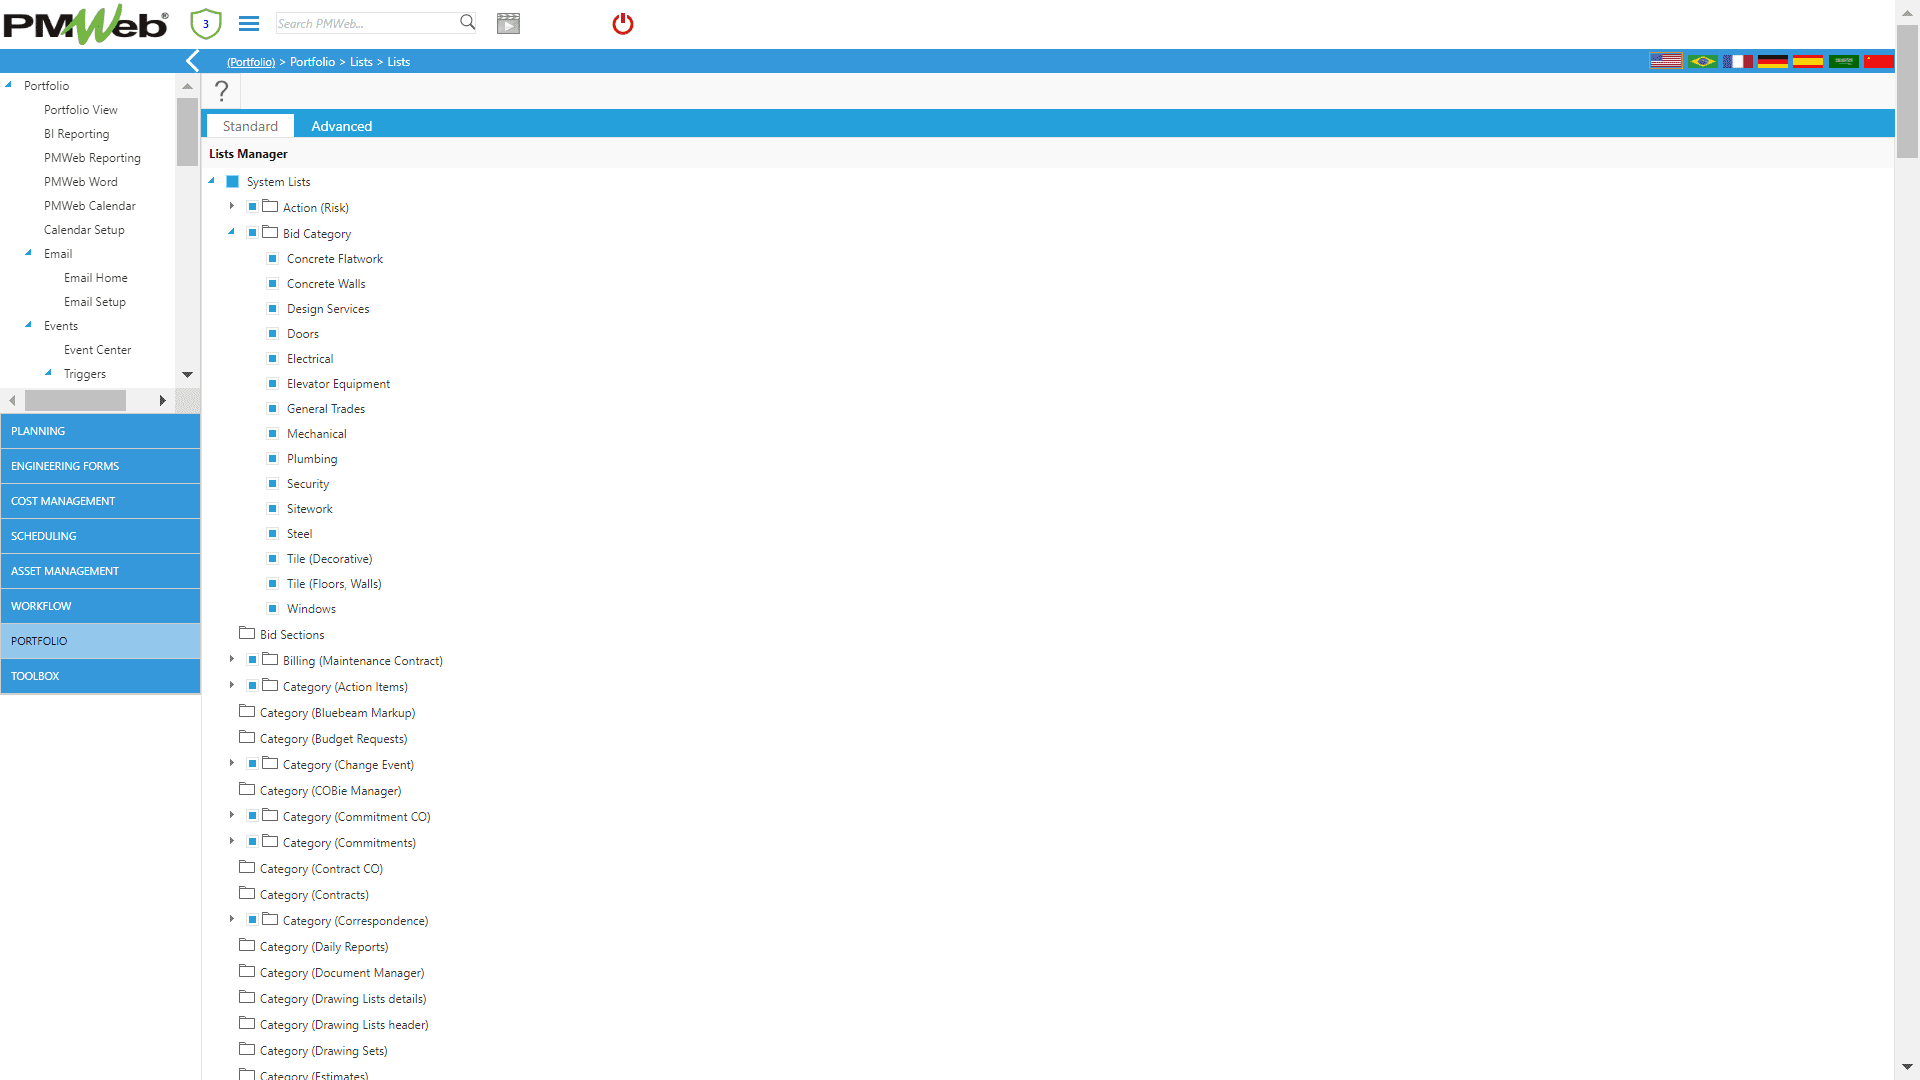The height and width of the screenshot is (1080, 1920).
Task: Toggle the Steel checkbox
Action: [272, 533]
